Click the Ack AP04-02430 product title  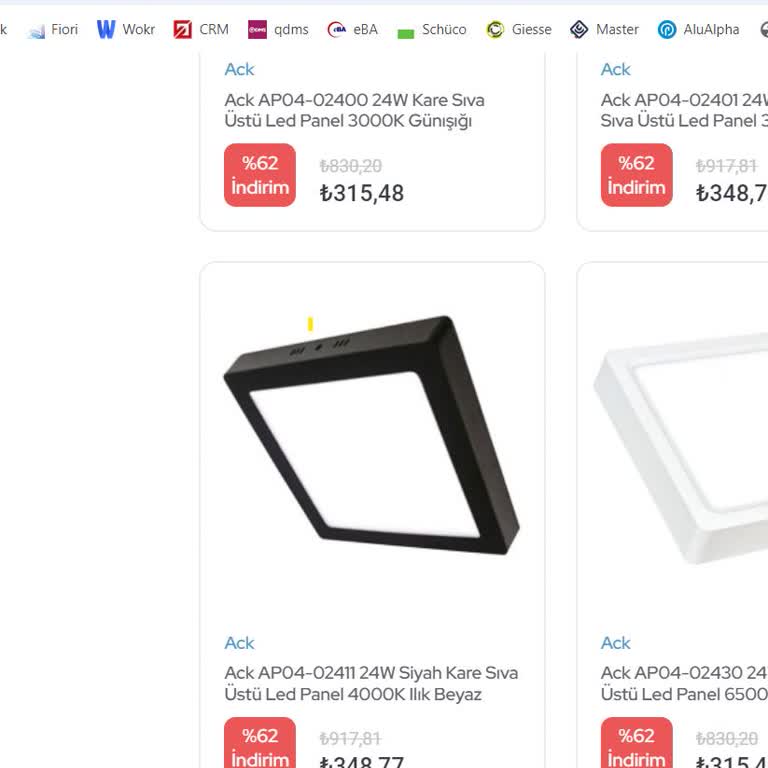tap(684, 683)
